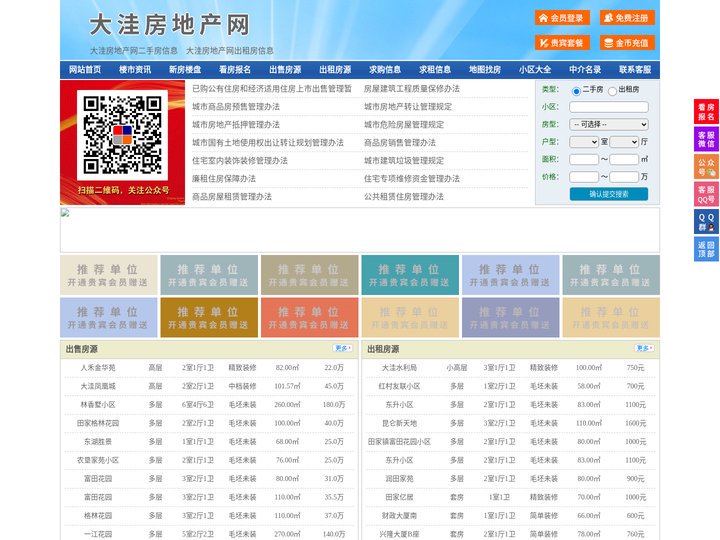Click the minimum 面积 input field

[584, 159]
